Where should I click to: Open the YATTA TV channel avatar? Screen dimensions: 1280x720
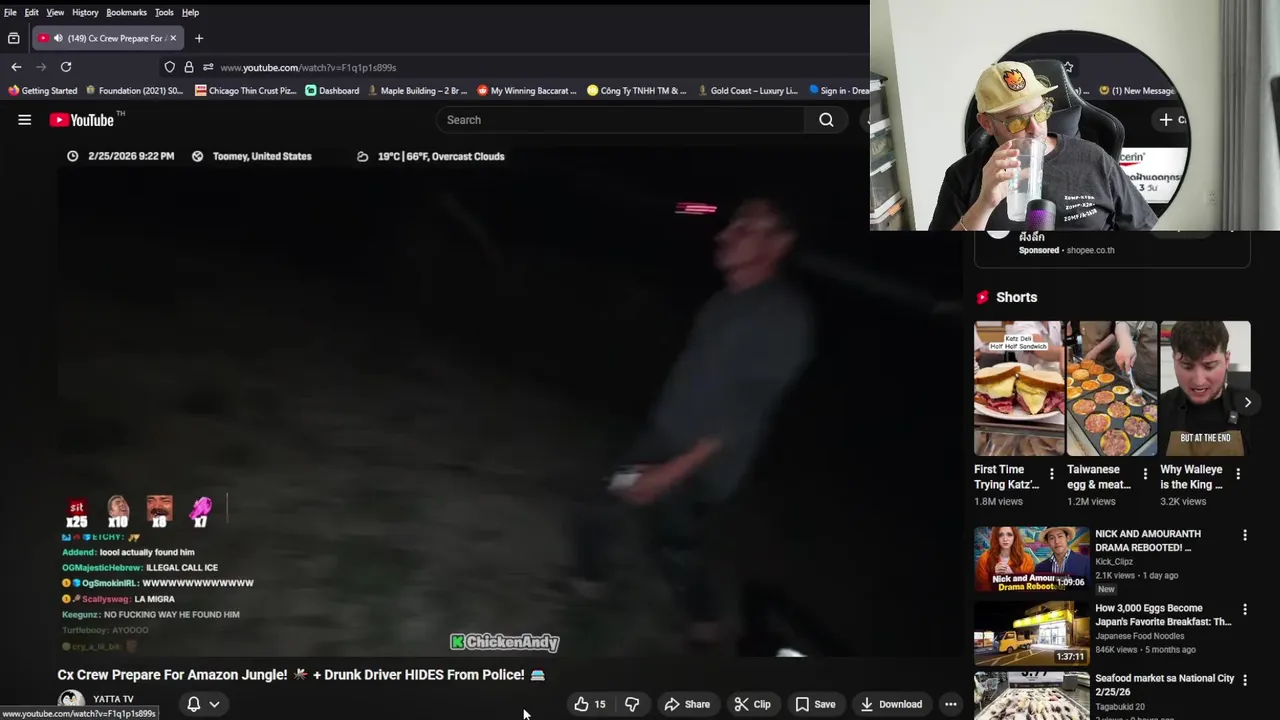(70, 702)
